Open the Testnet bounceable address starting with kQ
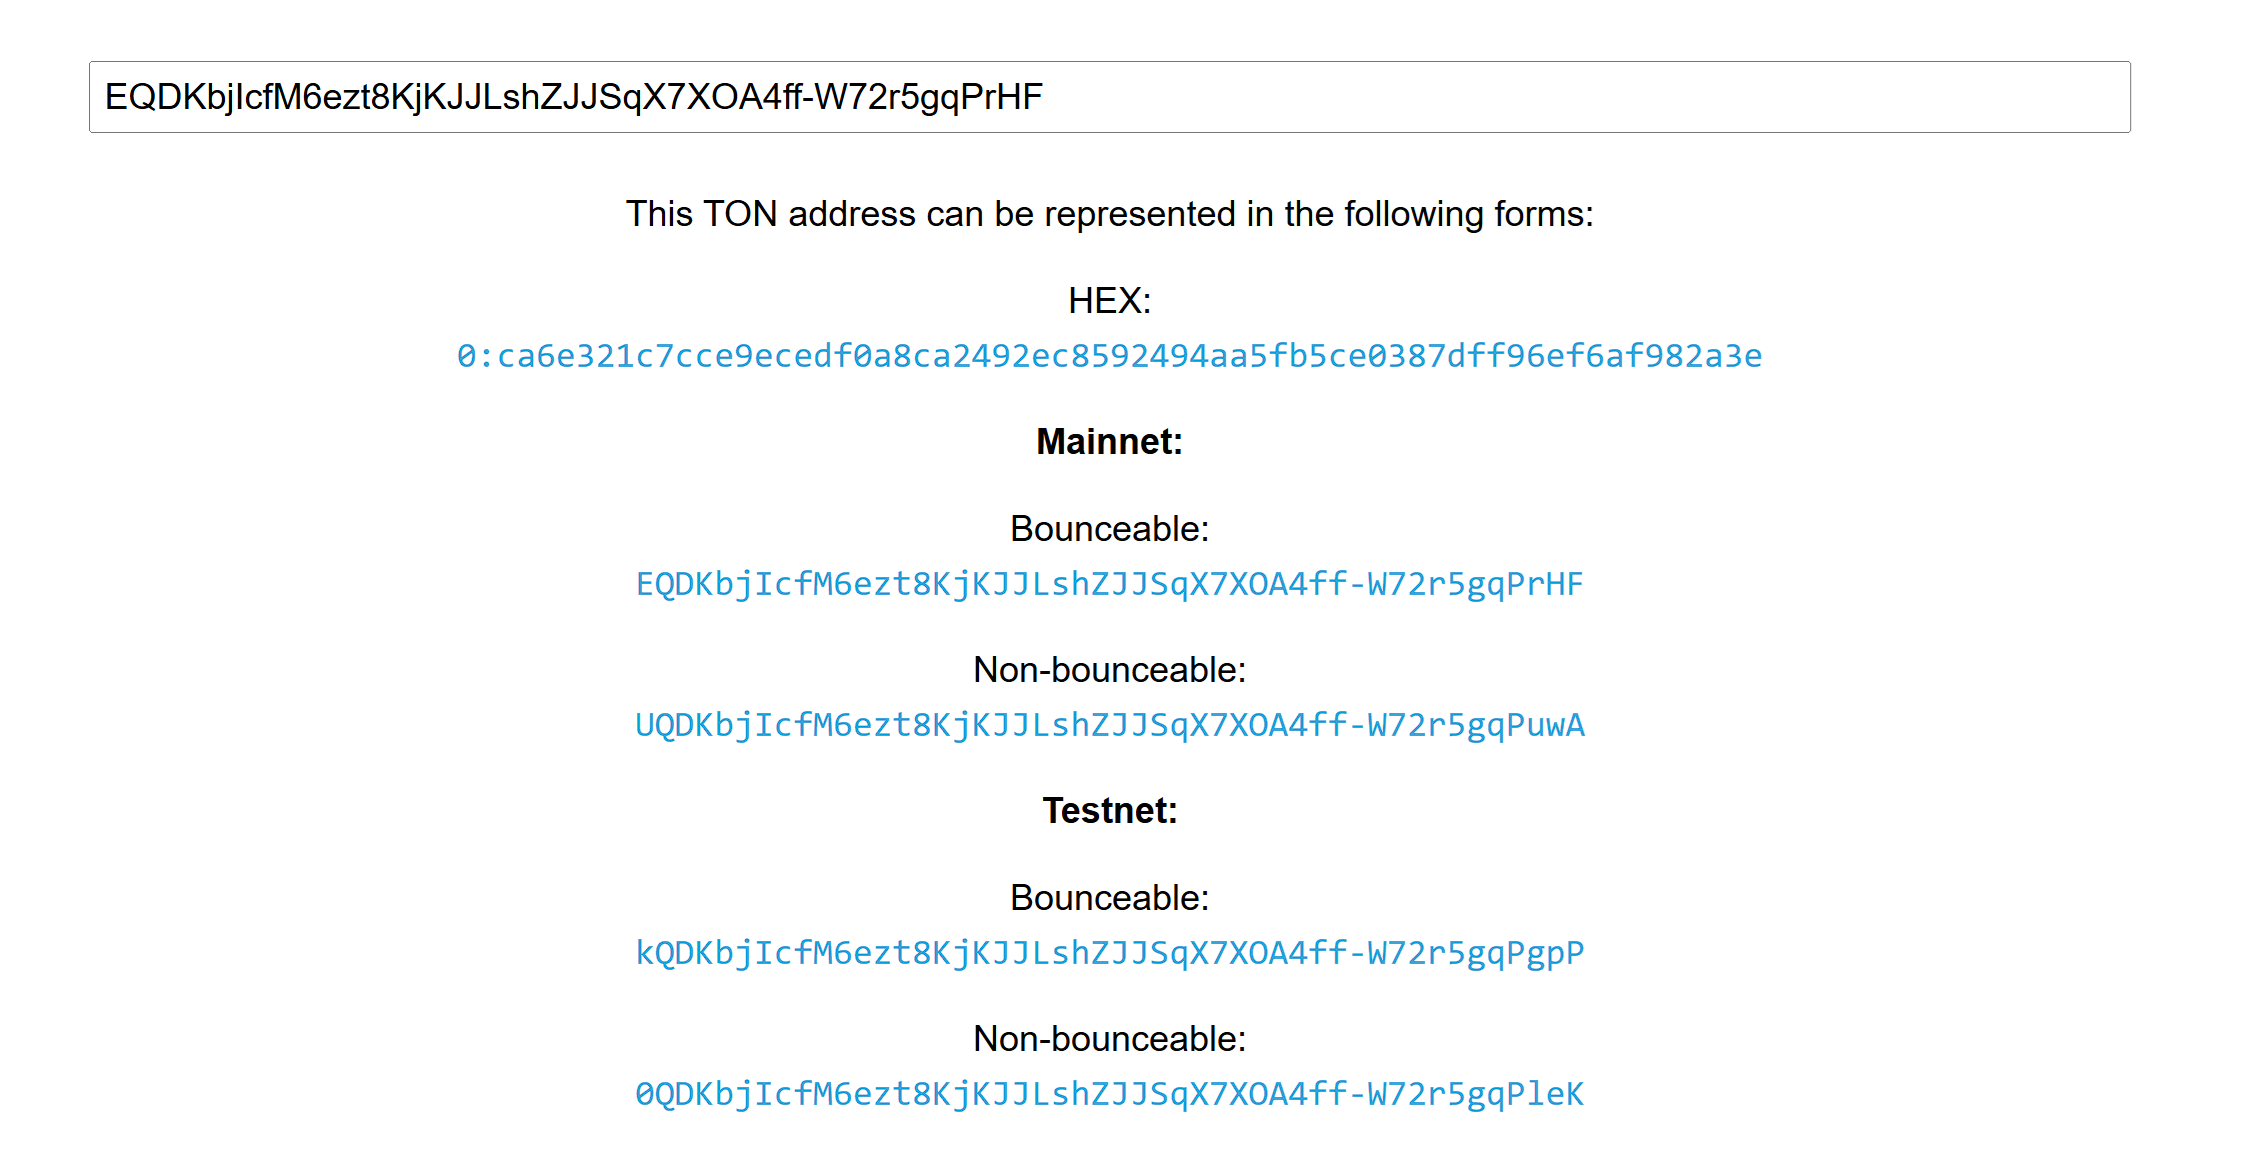The height and width of the screenshot is (1175, 2258). coord(1108,953)
